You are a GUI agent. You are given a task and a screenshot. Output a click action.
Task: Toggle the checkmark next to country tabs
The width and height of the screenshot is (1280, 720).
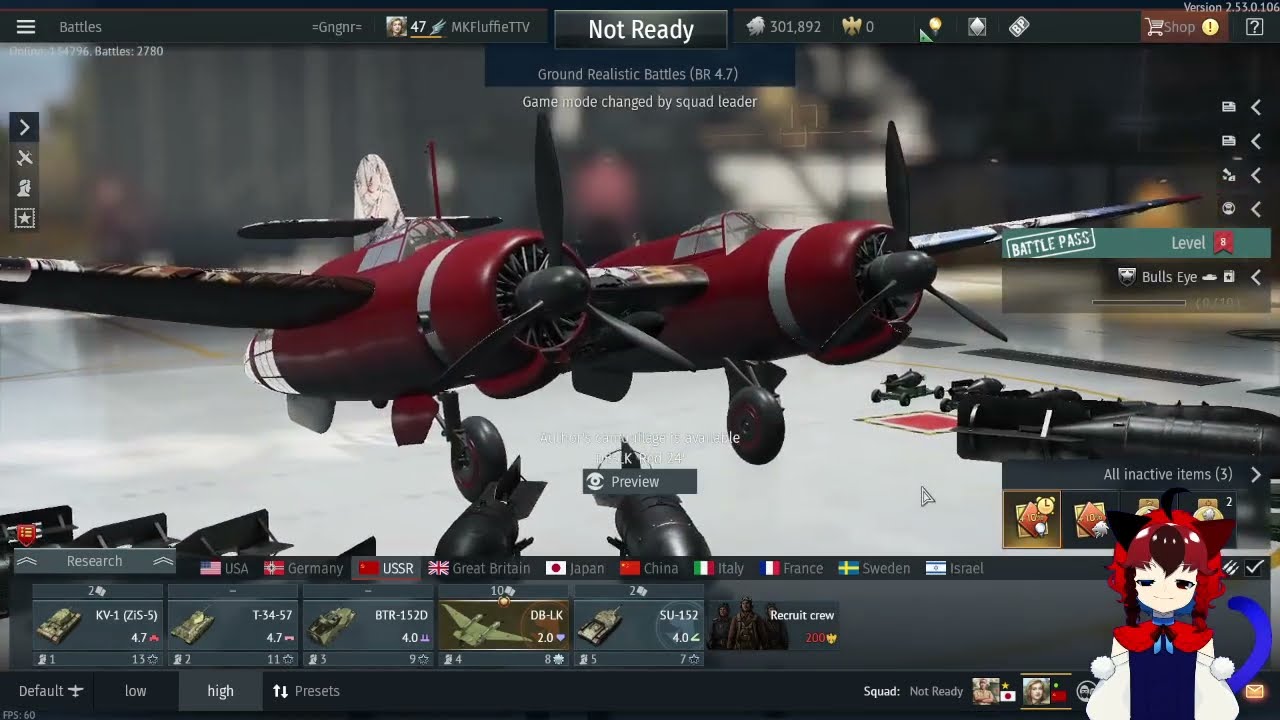point(1254,568)
